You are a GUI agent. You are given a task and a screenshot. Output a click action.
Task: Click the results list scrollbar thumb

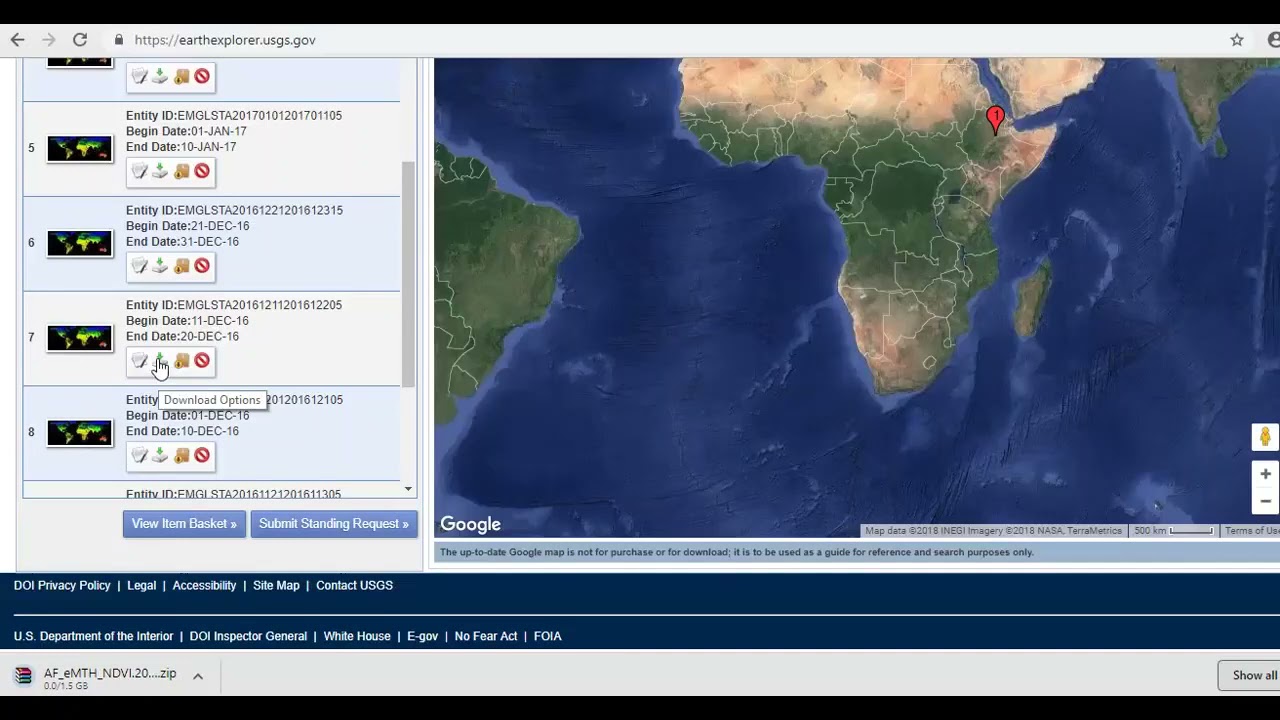point(408,273)
